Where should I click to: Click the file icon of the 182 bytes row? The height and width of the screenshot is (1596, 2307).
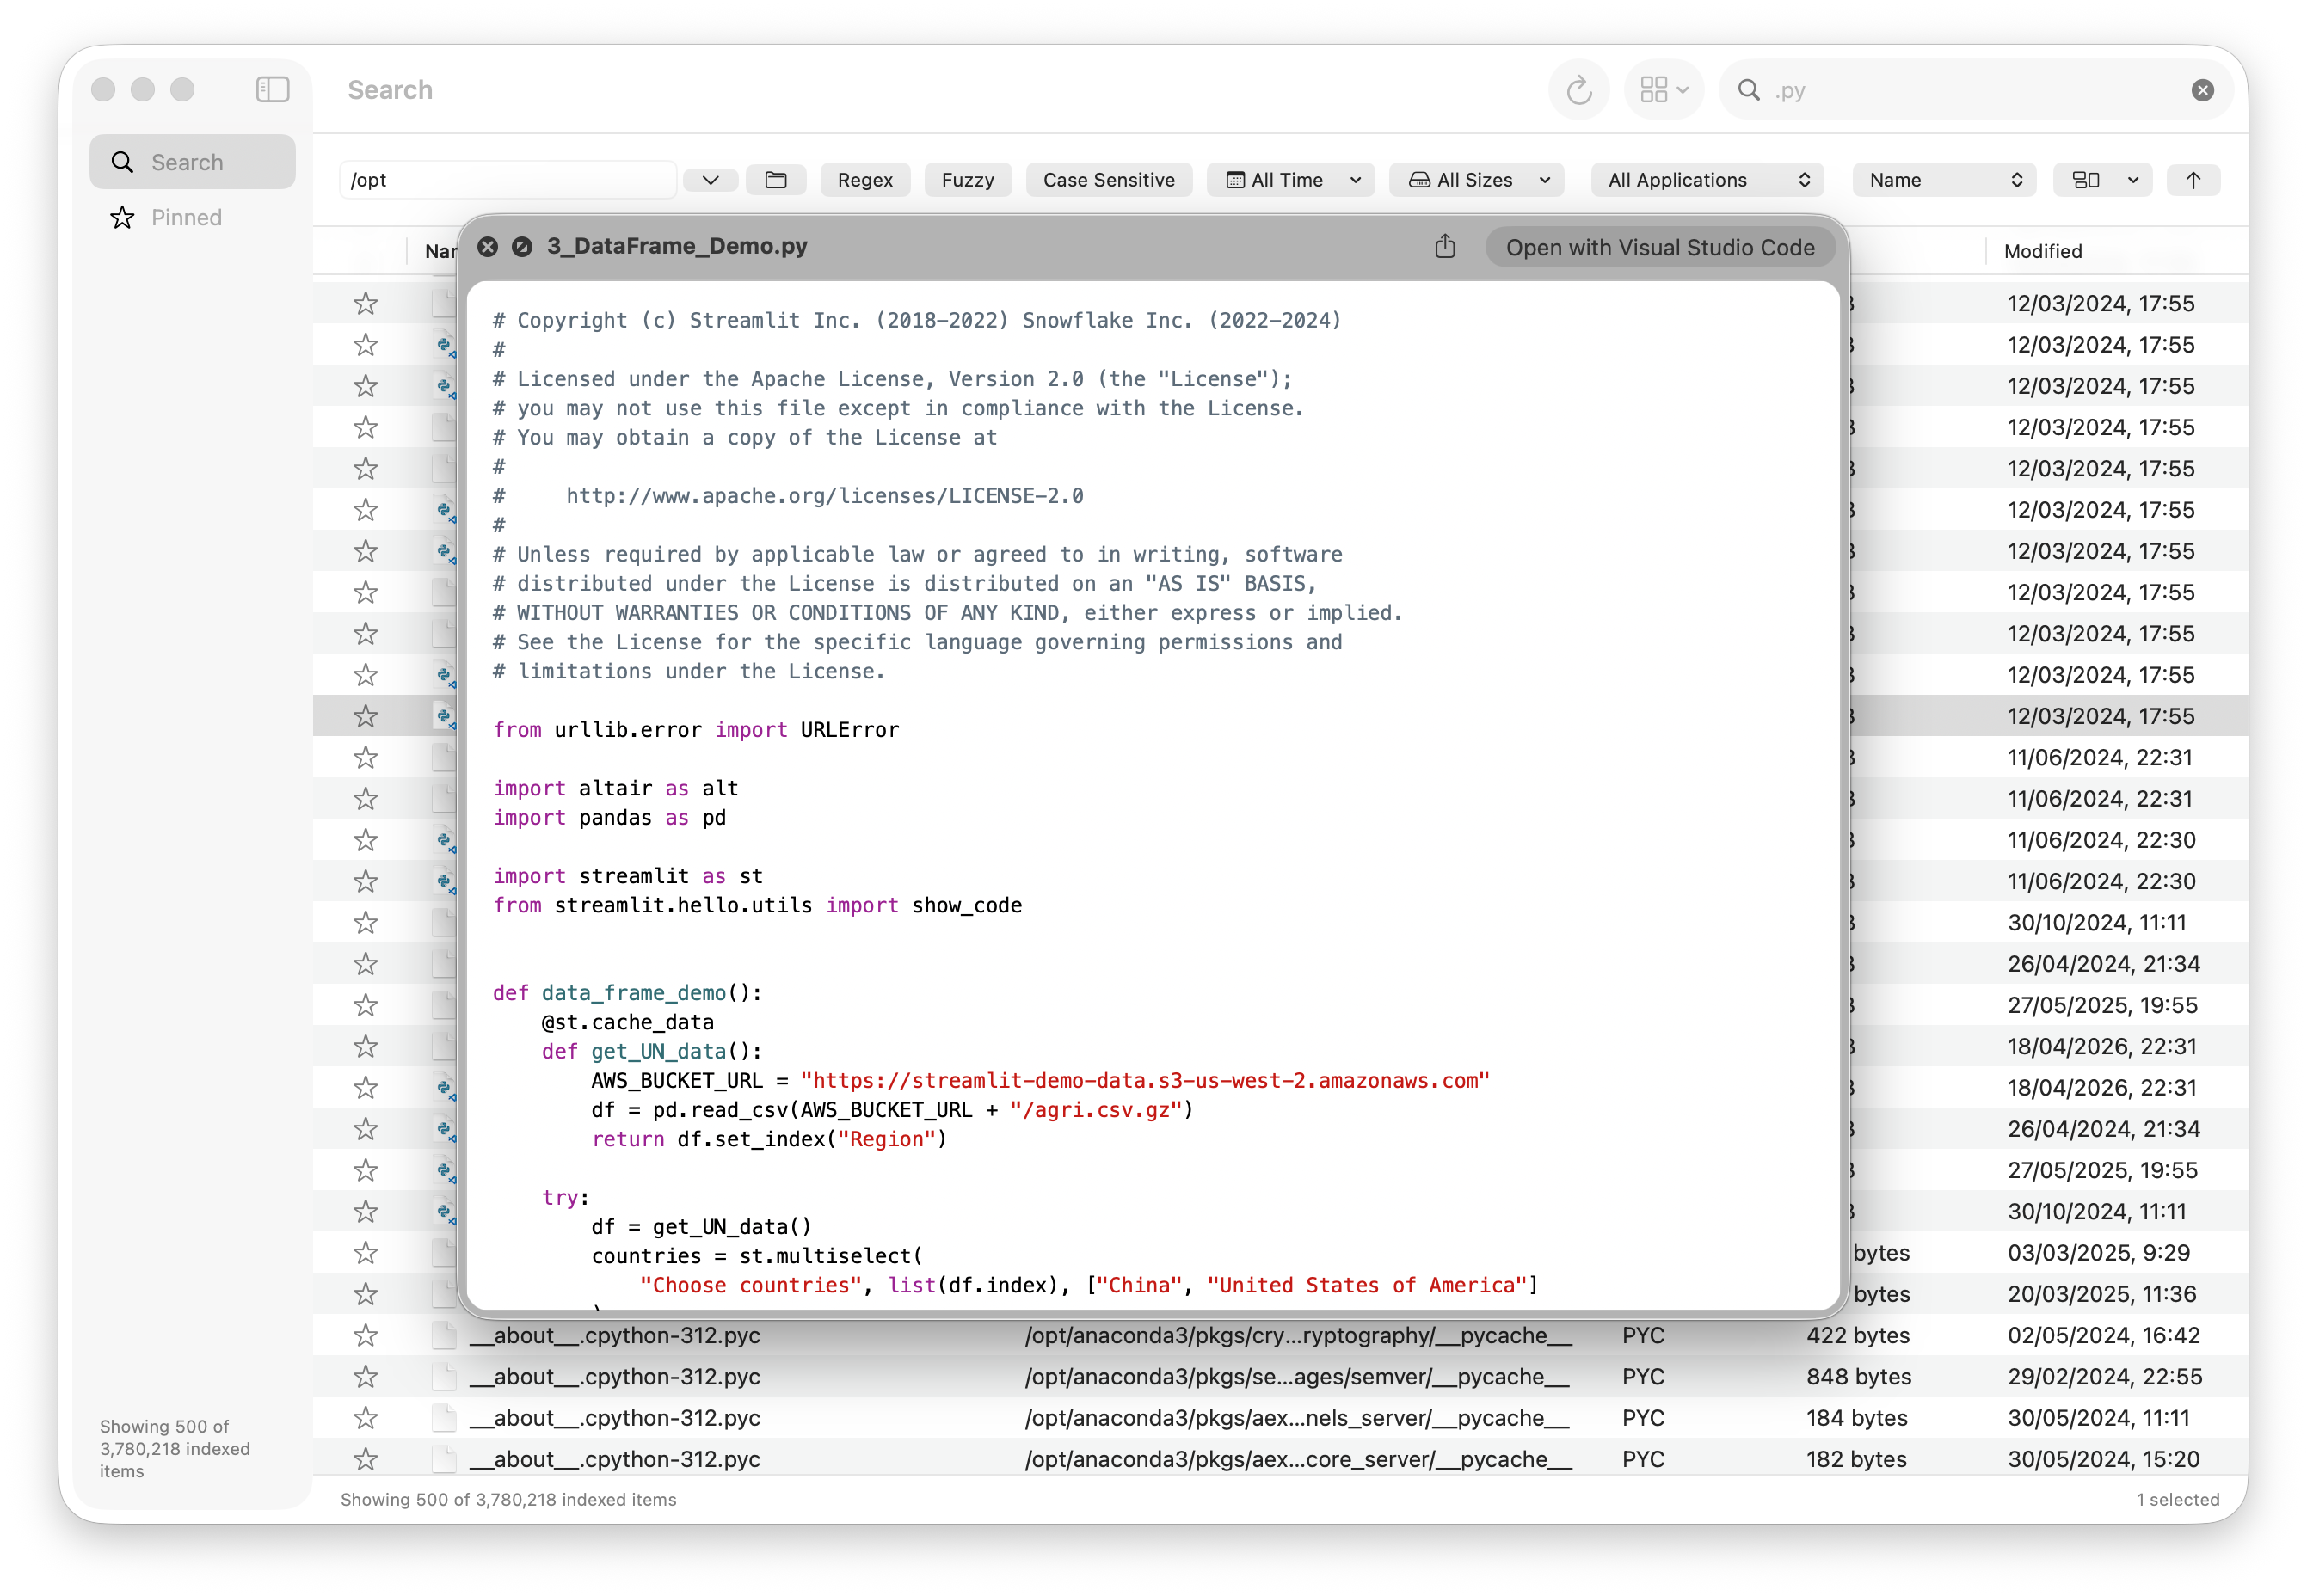(444, 1459)
